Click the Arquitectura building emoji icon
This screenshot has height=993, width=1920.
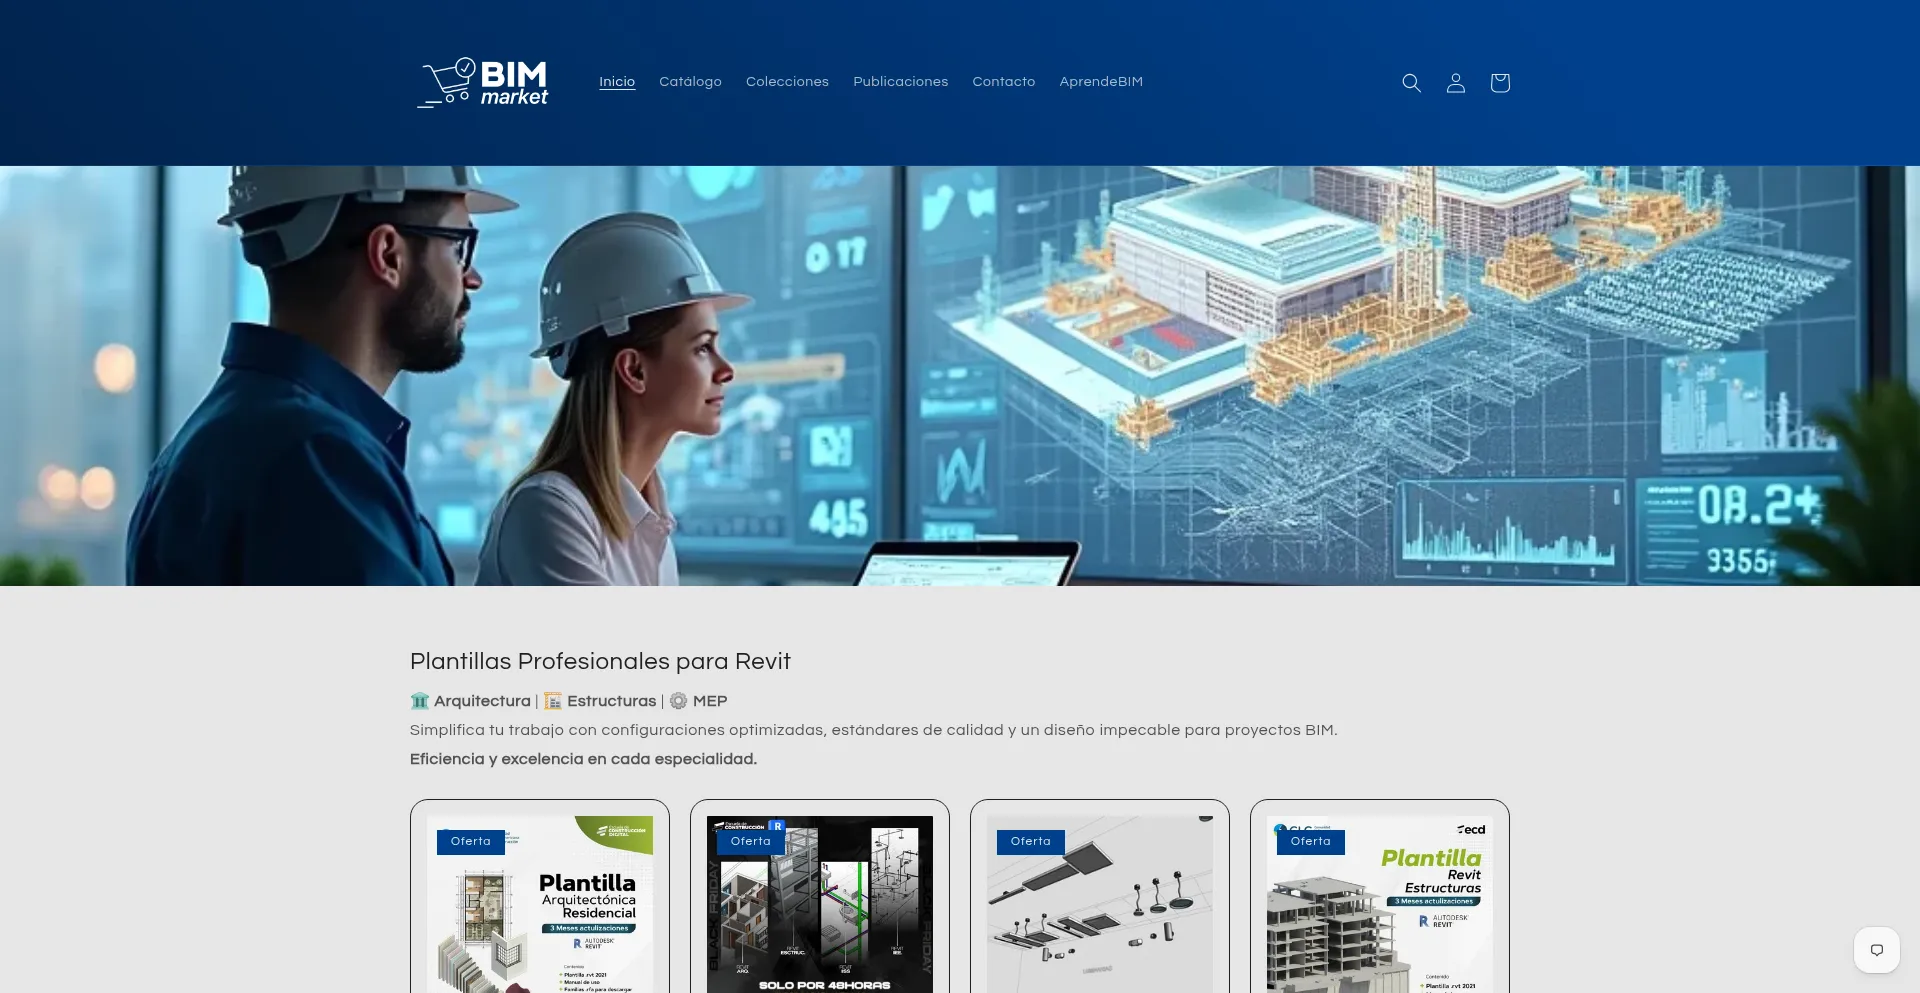pos(420,701)
